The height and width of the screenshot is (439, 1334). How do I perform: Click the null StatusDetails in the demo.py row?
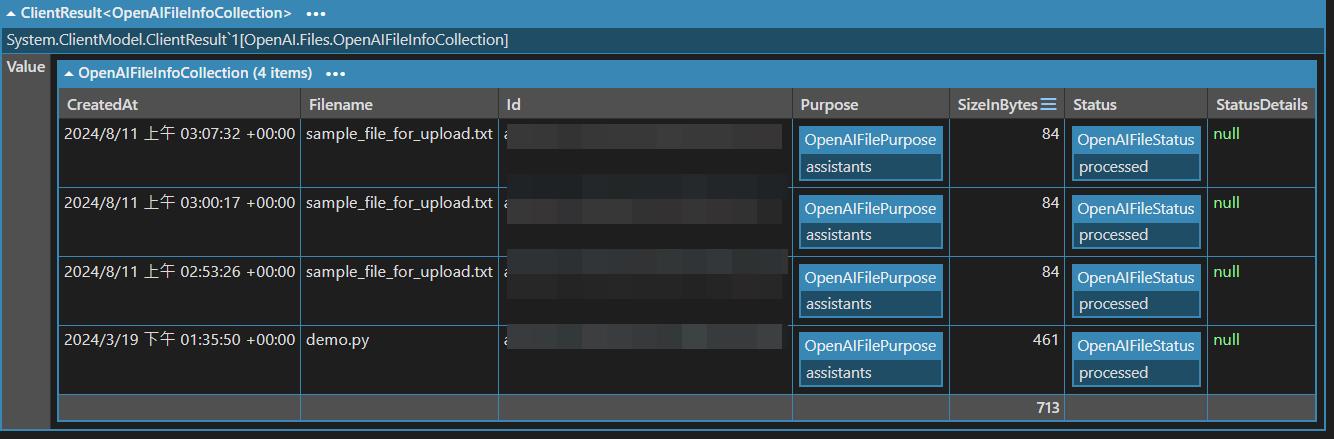pos(1226,340)
